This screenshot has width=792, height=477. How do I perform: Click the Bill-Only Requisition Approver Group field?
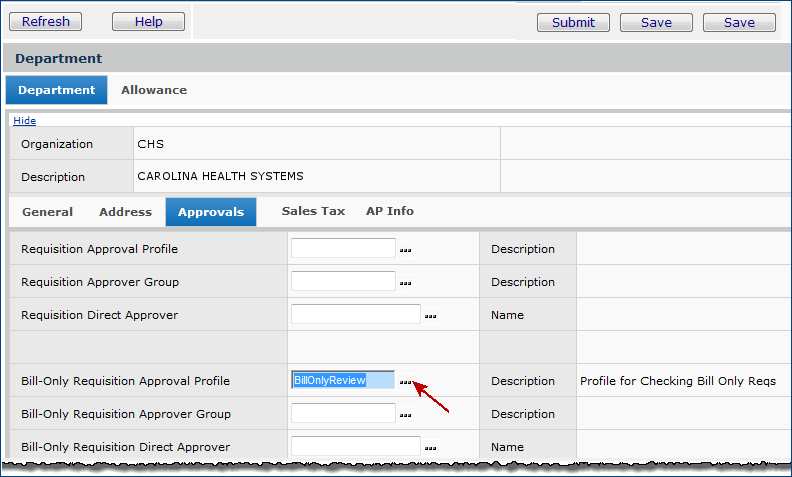[x=343, y=413]
